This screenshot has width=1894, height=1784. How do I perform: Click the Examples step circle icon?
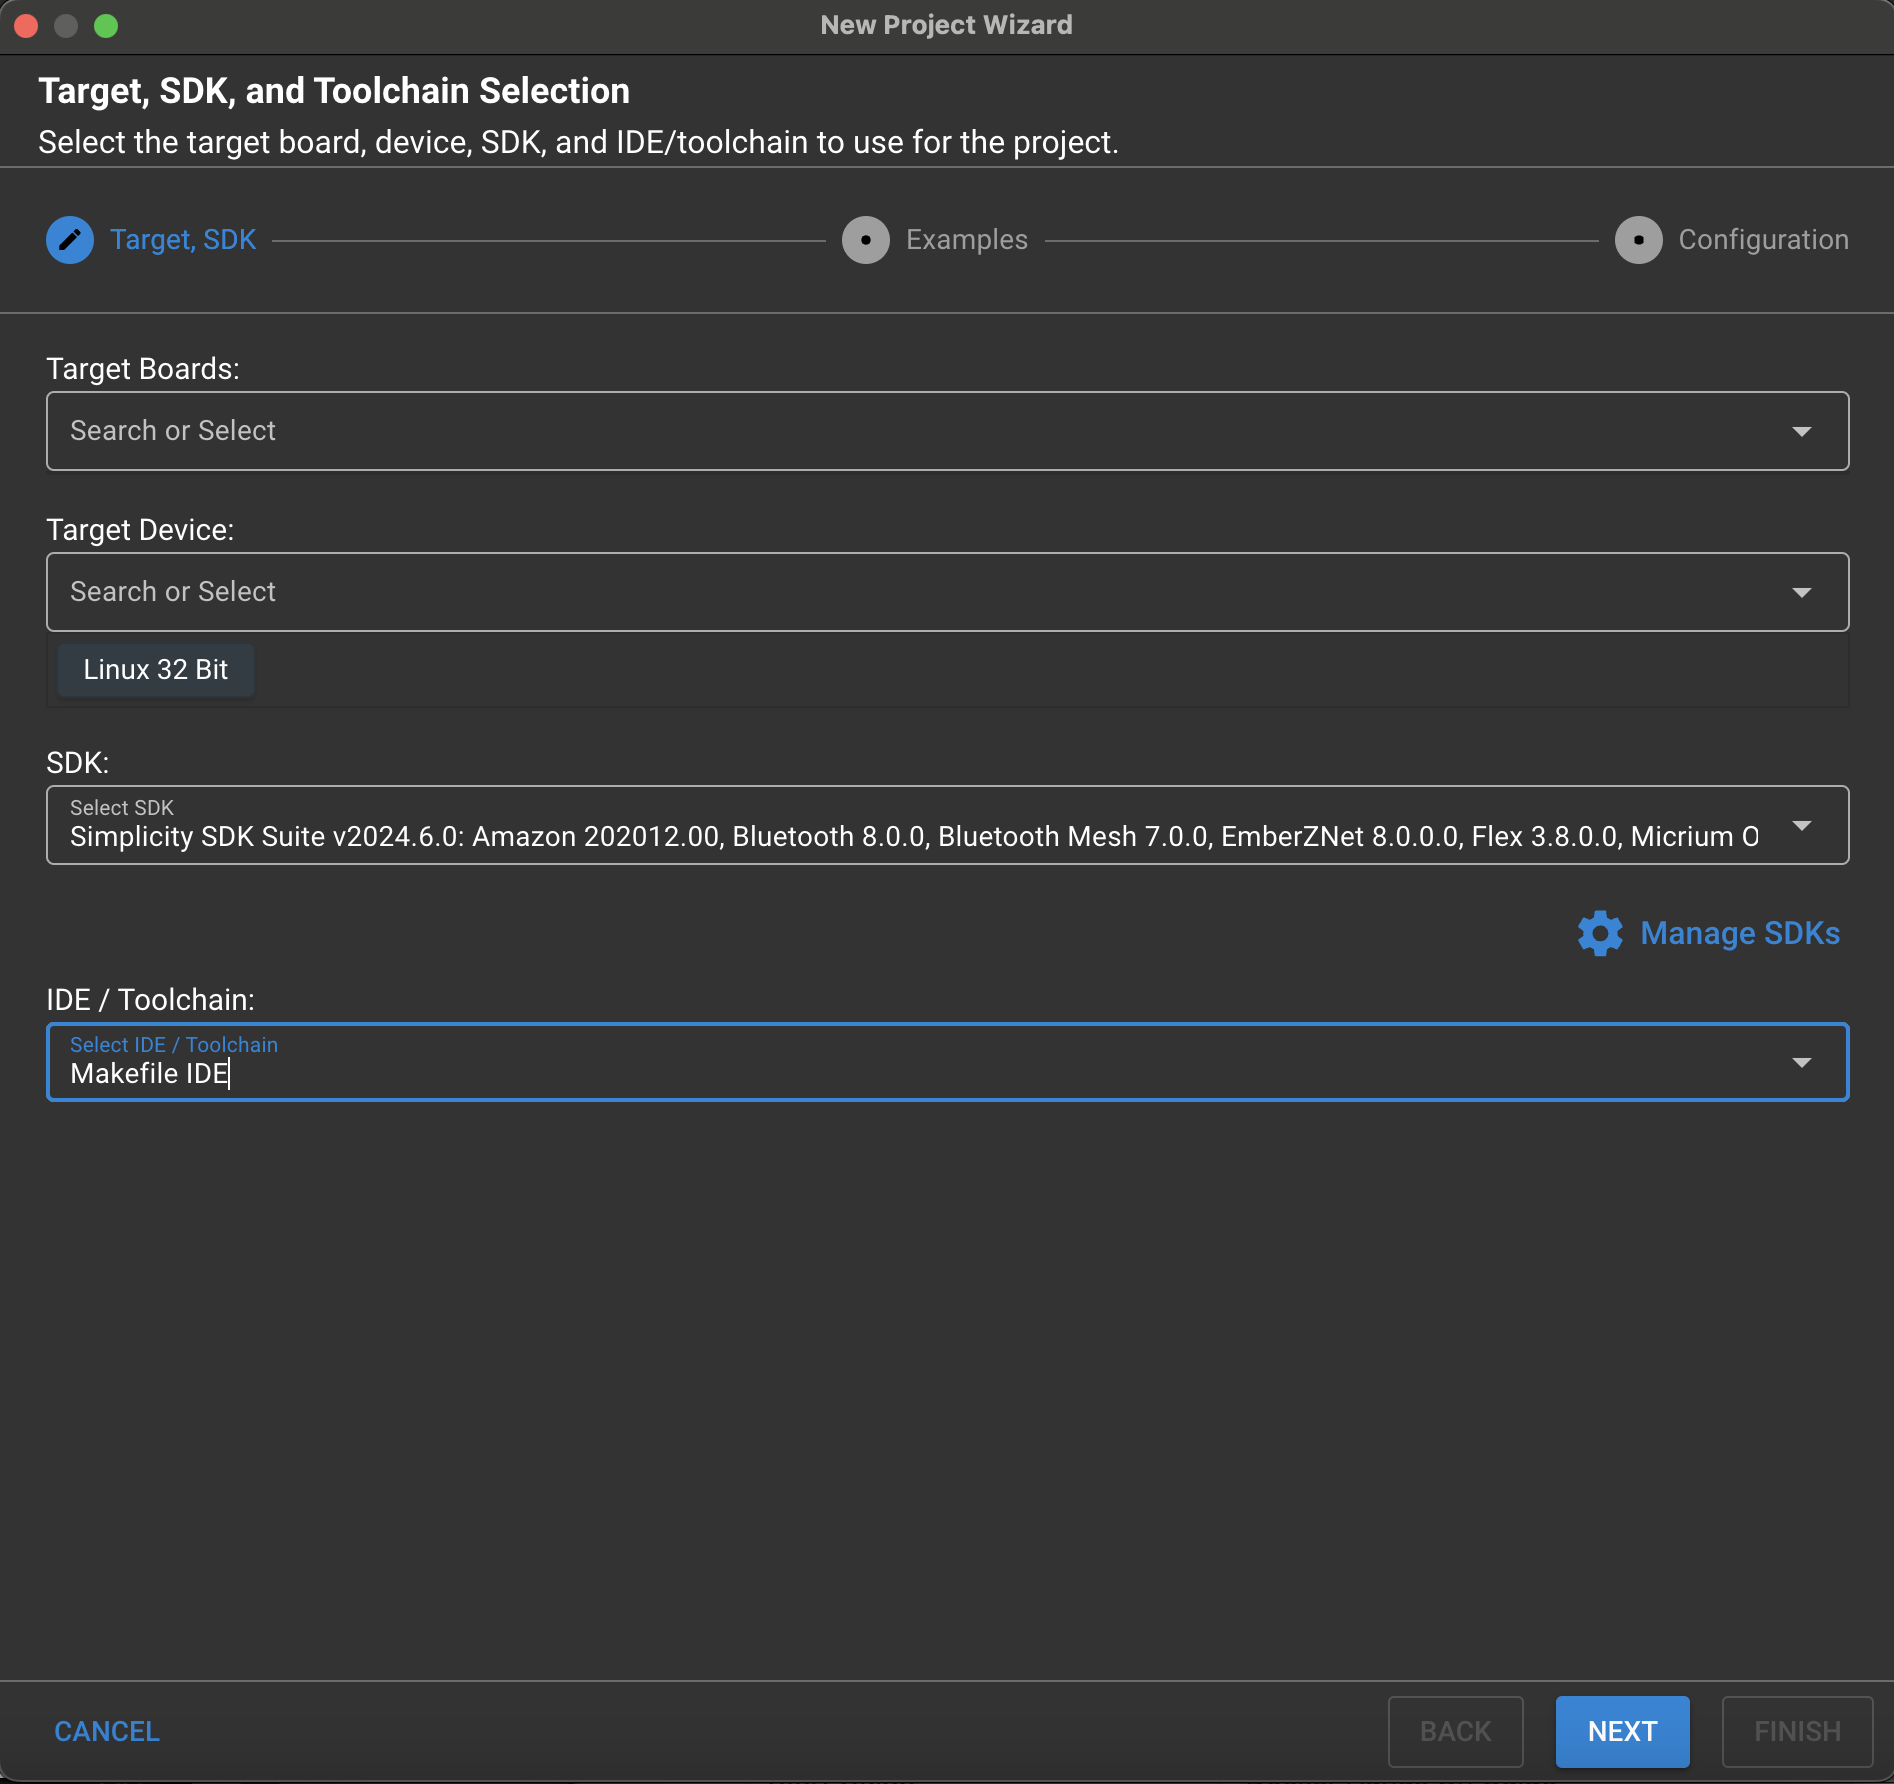coord(865,240)
